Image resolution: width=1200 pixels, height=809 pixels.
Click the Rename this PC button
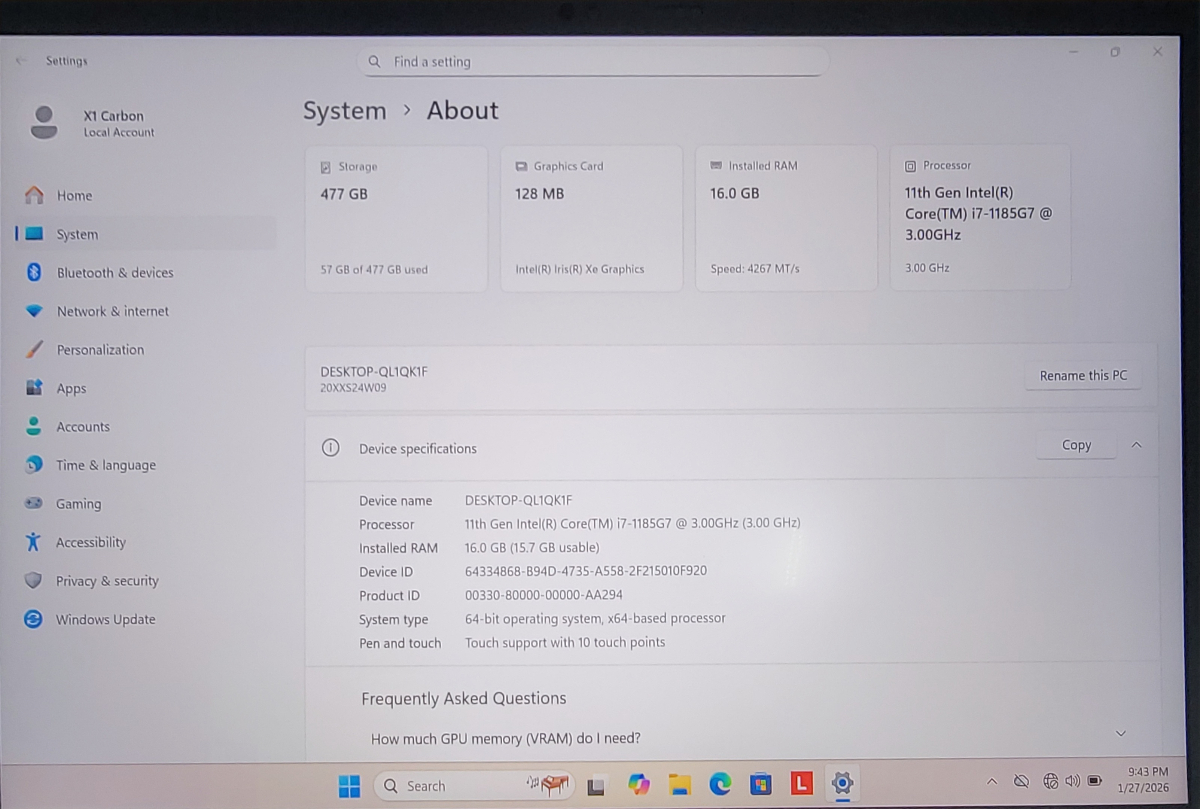coord(1083,375)
